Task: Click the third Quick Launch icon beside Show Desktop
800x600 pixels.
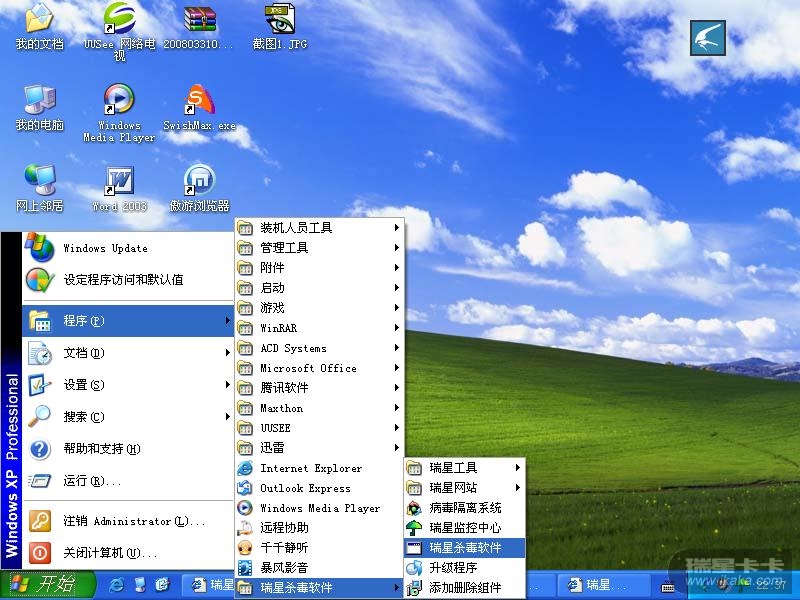Action: [162, 585]
